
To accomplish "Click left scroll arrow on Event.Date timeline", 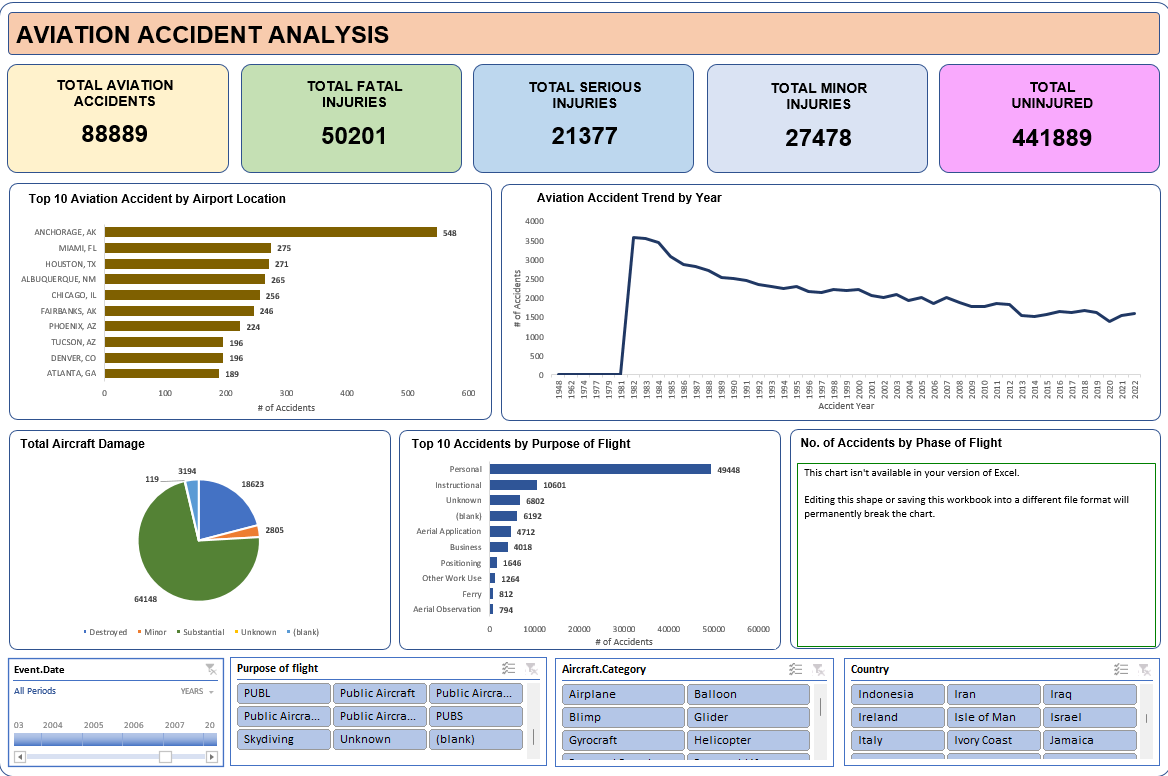I will pyautogui.click(x=18, y=757).
